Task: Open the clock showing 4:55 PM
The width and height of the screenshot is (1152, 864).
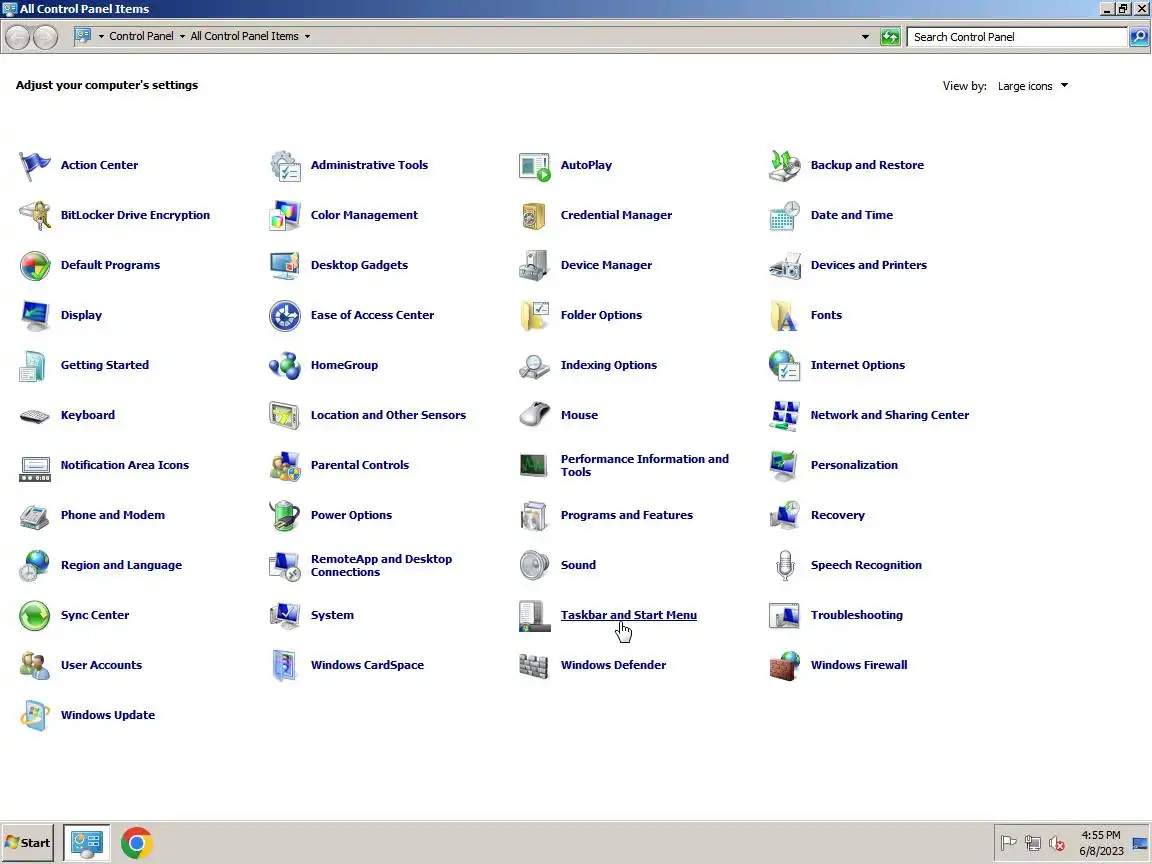Action: (1101, 843)
